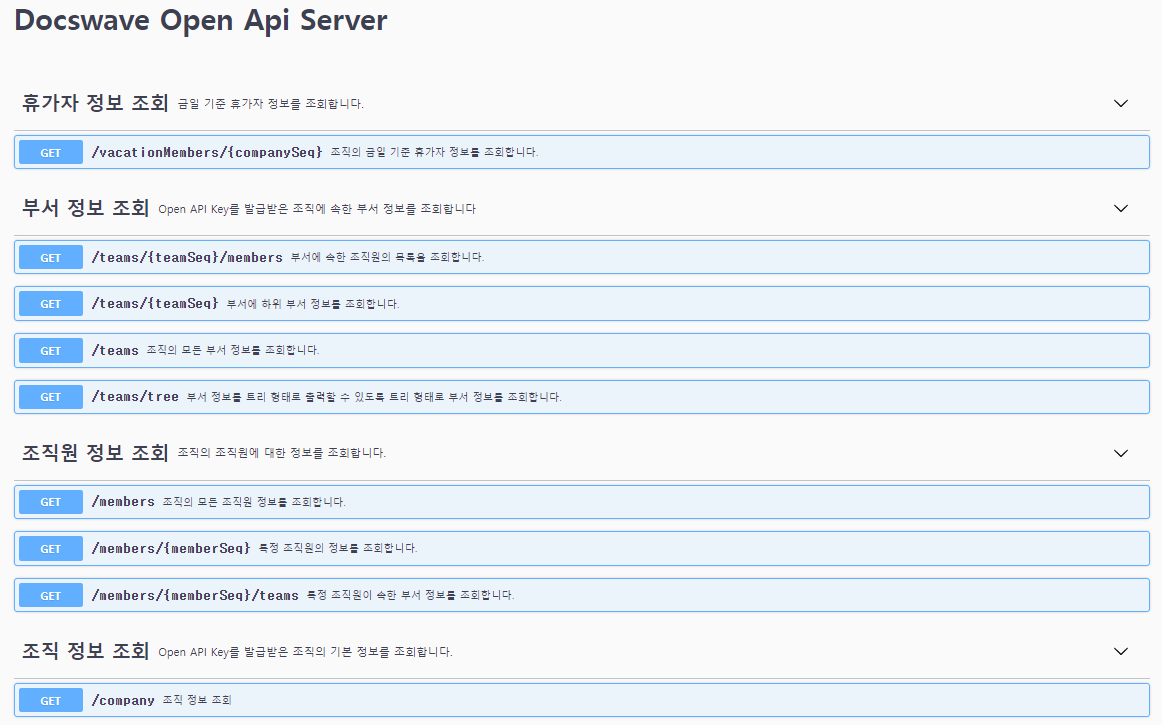Click the /teams/tree row description text
The height and width of the screenshot is (725, 1162).
coord(374,397)
